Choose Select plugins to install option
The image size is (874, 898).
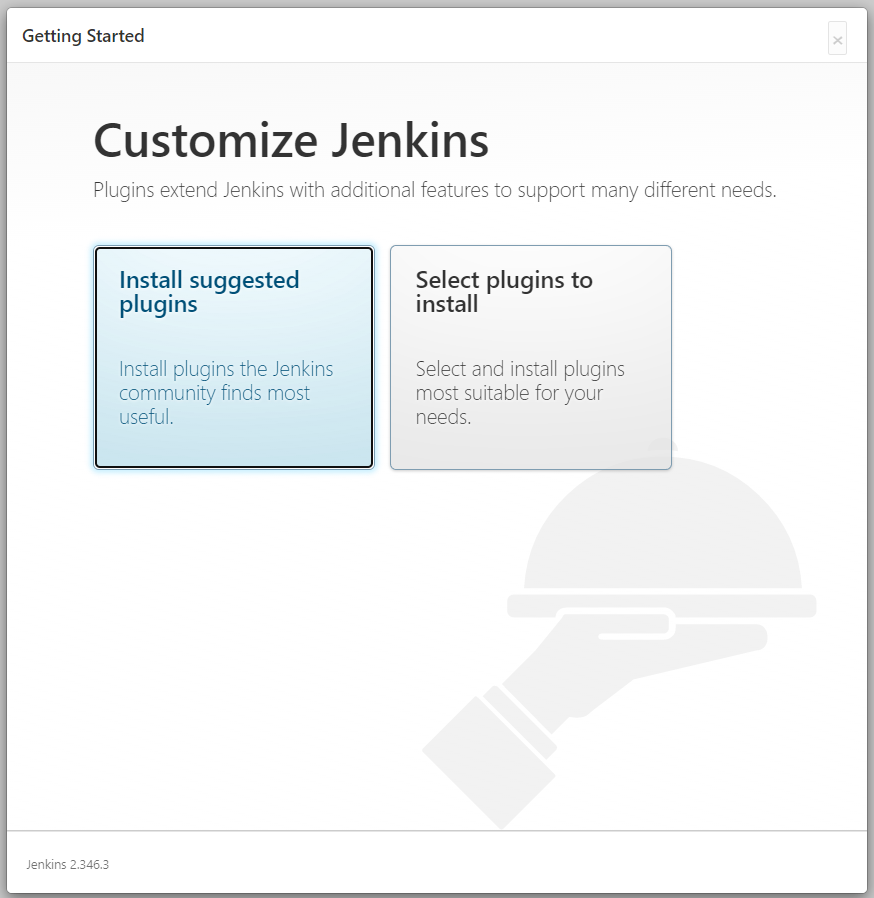[530, 357]
